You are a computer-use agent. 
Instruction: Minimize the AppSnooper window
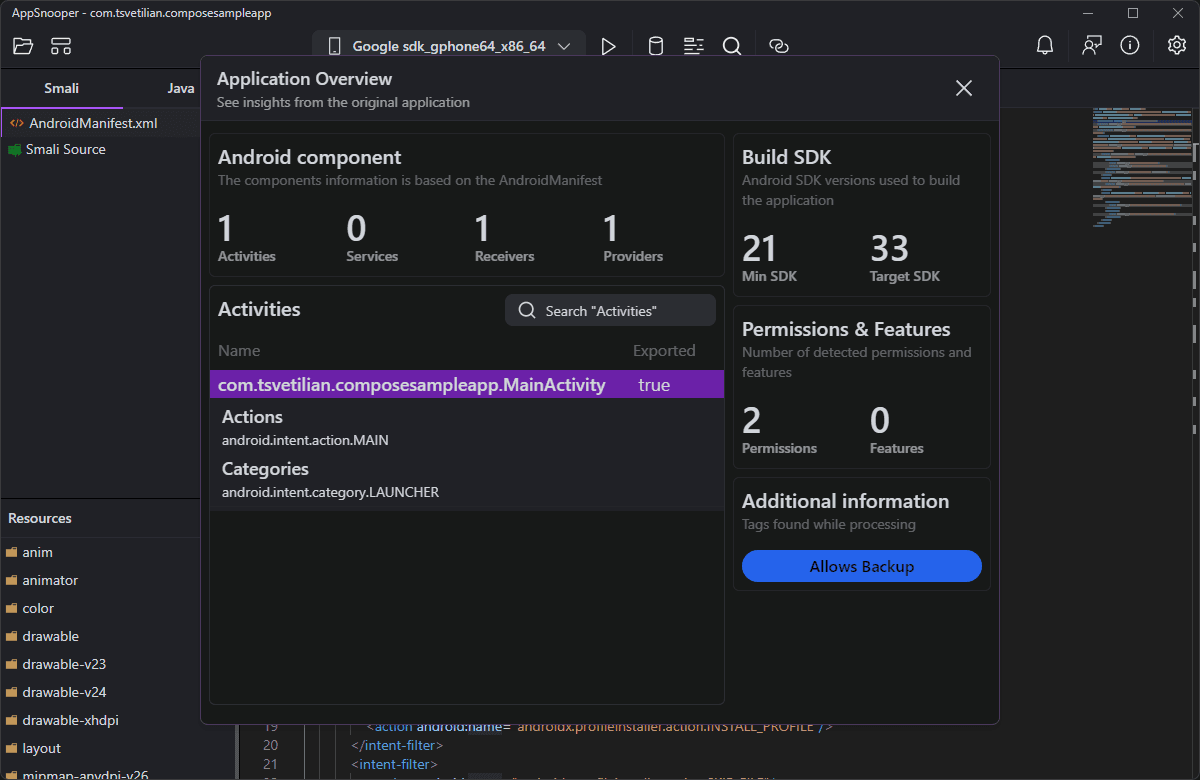[1088, 13]
